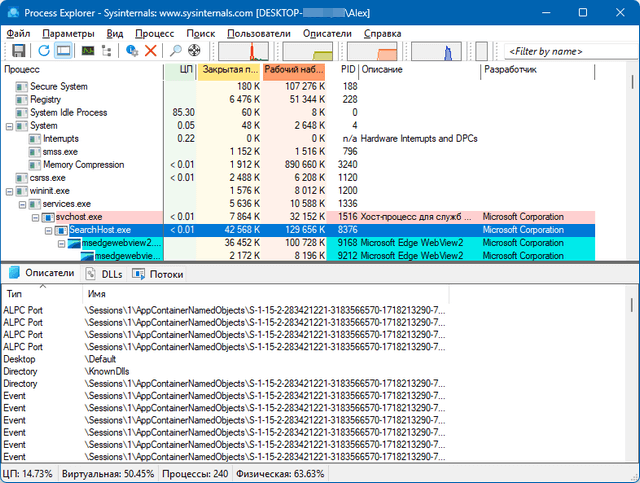Click the Refresh toolbar icon

(44, 51)
